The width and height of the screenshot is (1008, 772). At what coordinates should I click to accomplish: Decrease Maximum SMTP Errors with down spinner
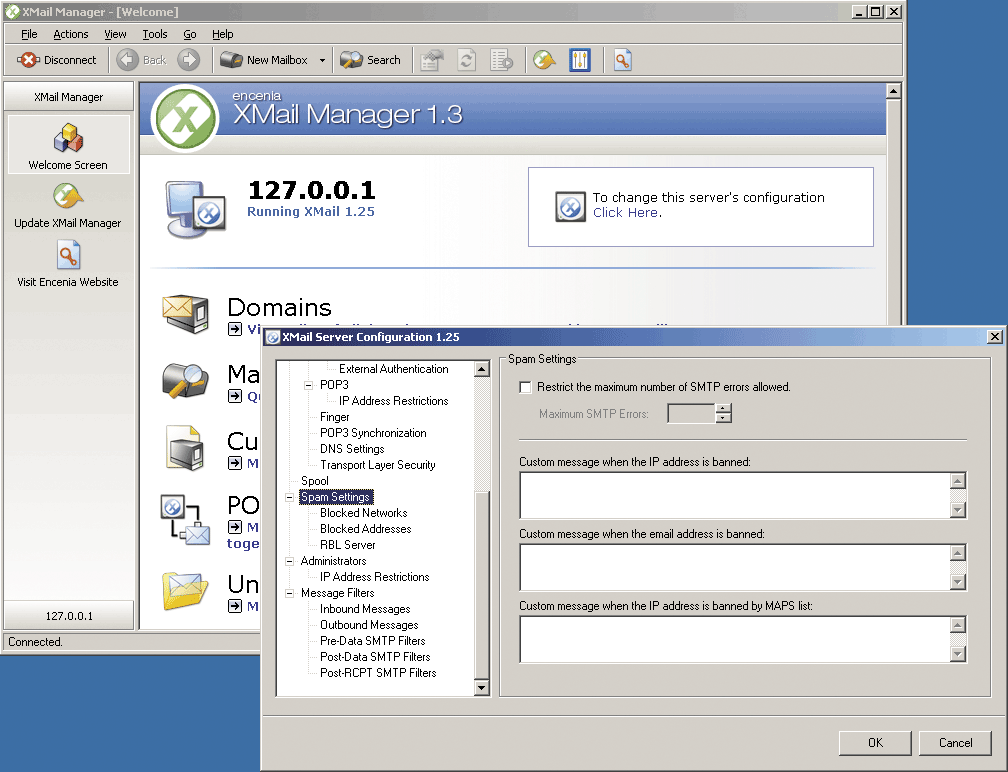(724, 418)
